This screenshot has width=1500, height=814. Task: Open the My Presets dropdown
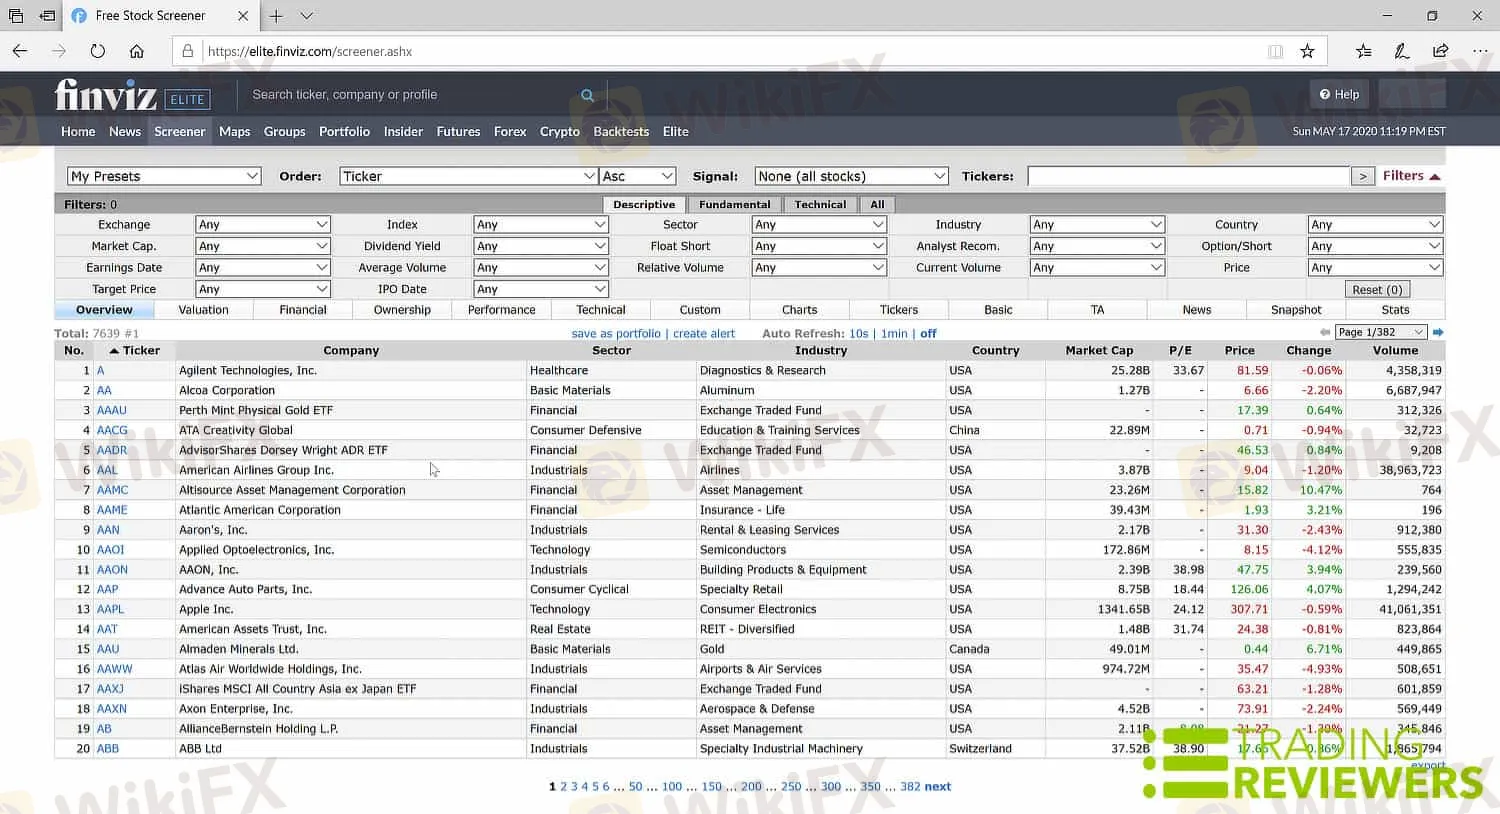pos(164,176)
